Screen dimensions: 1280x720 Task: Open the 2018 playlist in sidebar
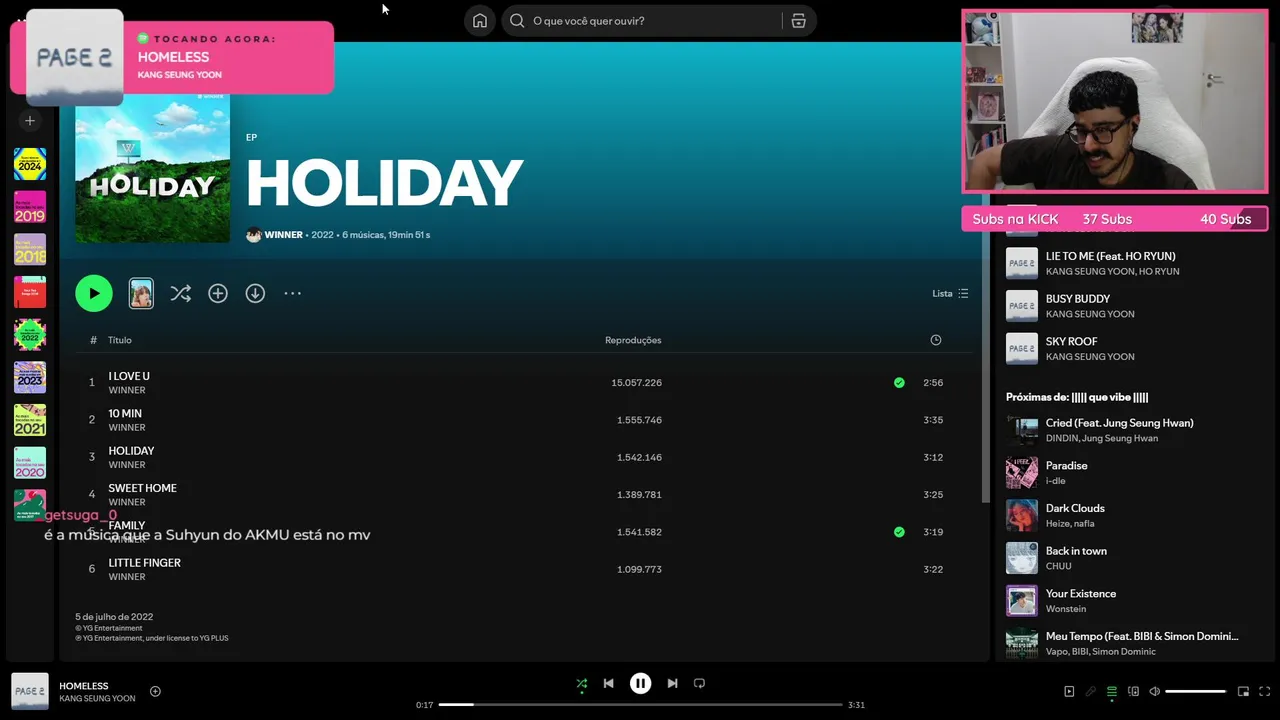tap(30, 250)
